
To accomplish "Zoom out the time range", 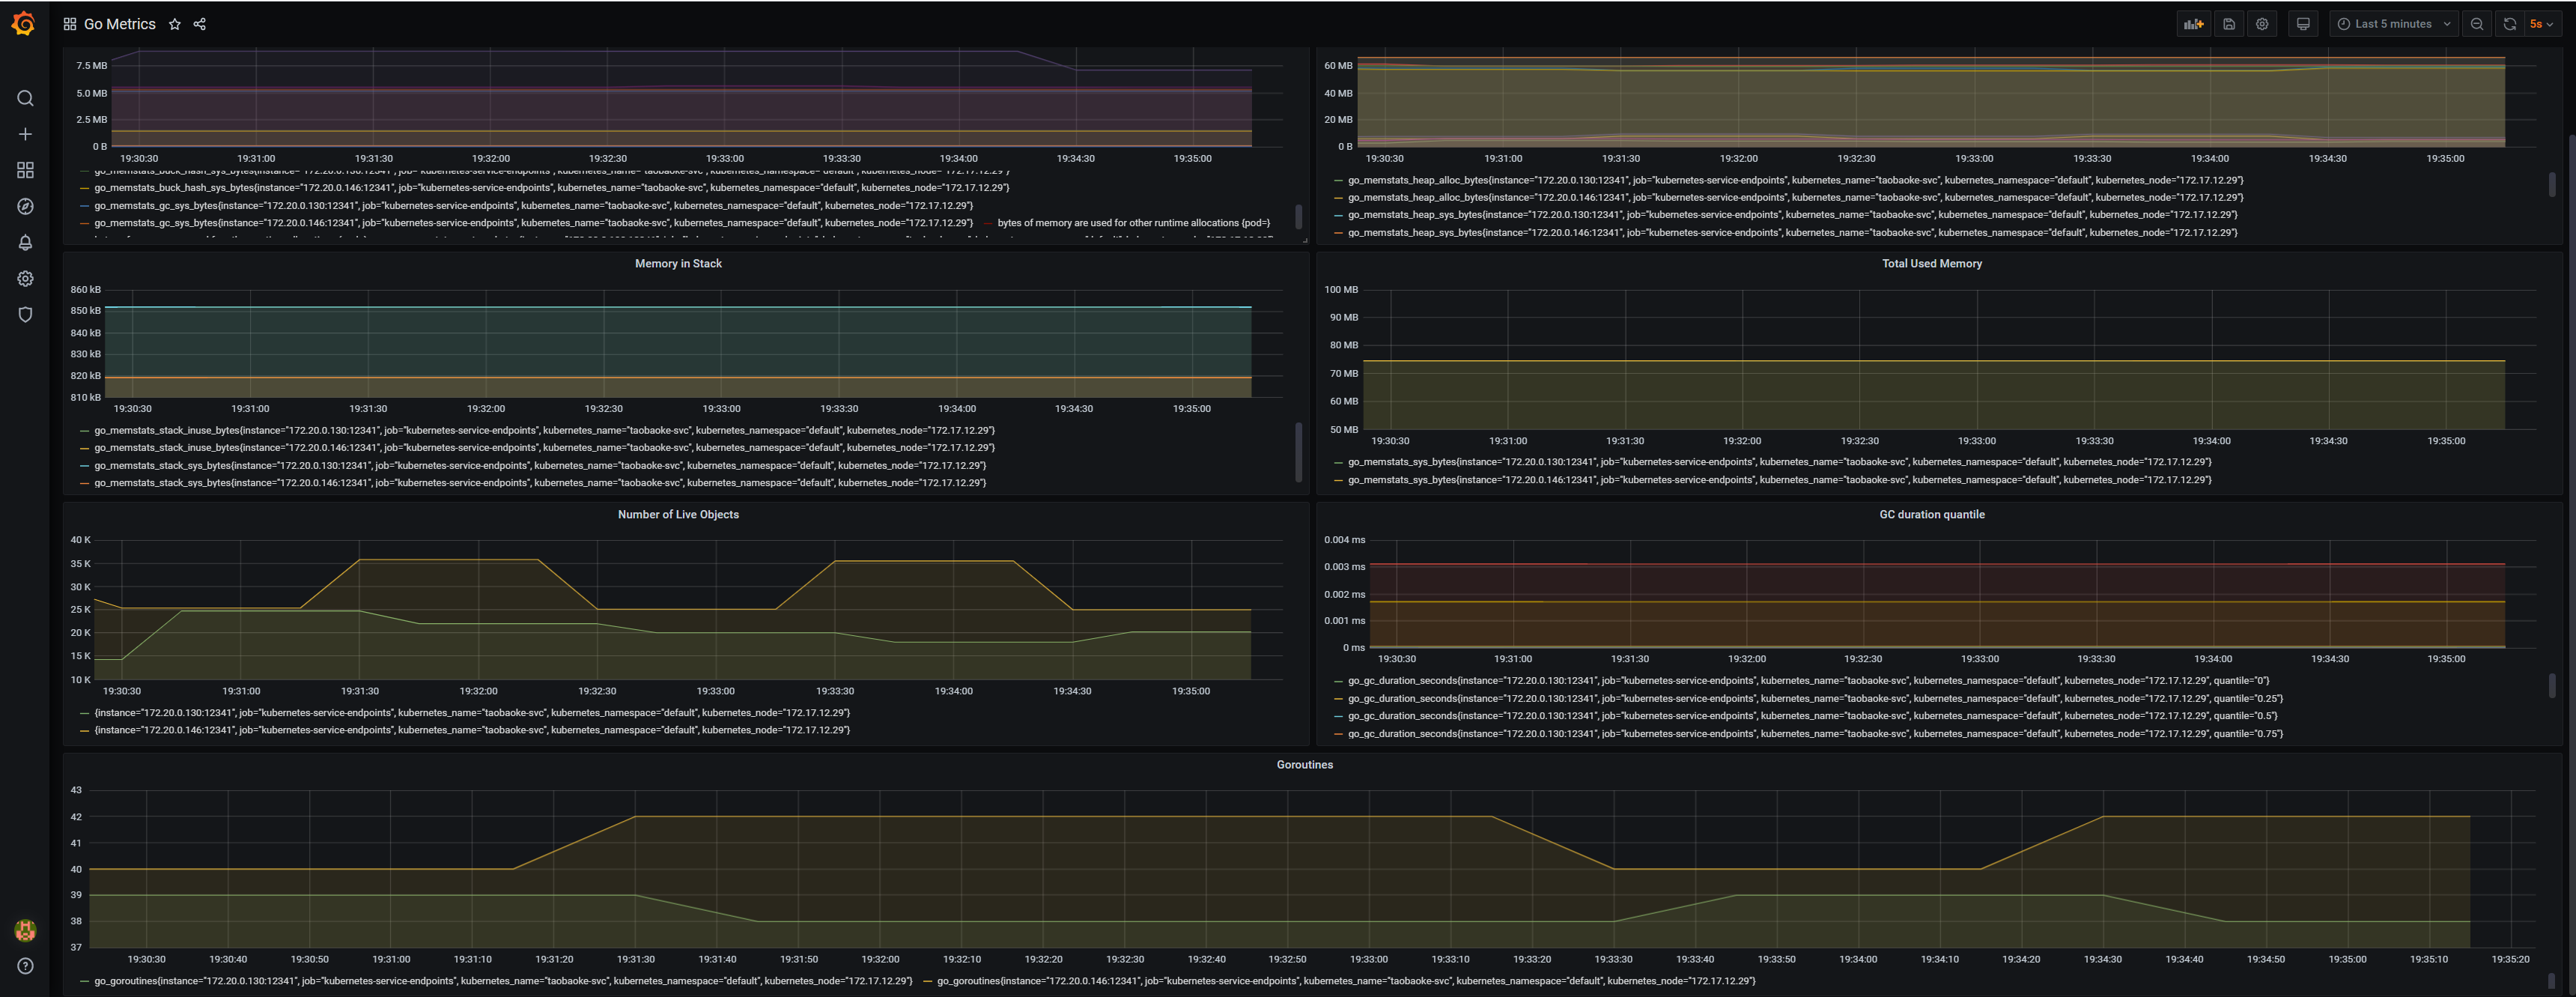I will pos(2476,24).
